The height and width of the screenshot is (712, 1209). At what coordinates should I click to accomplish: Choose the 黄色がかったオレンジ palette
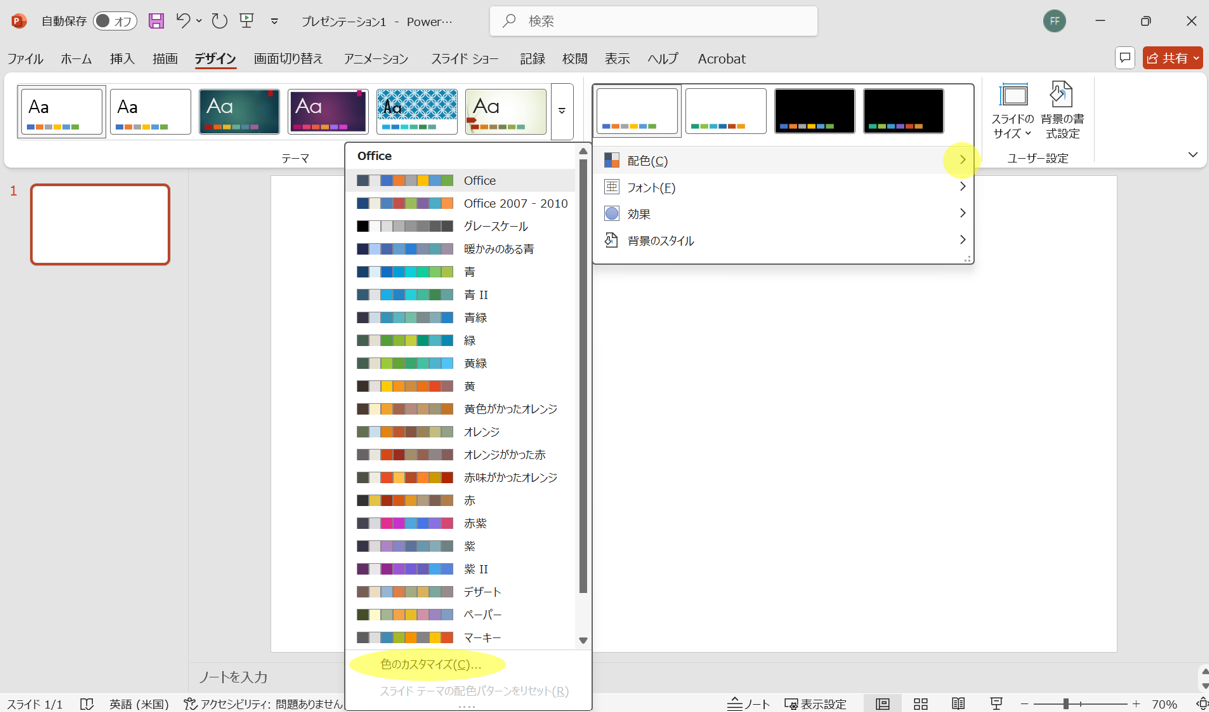click(x=462, y=409)
